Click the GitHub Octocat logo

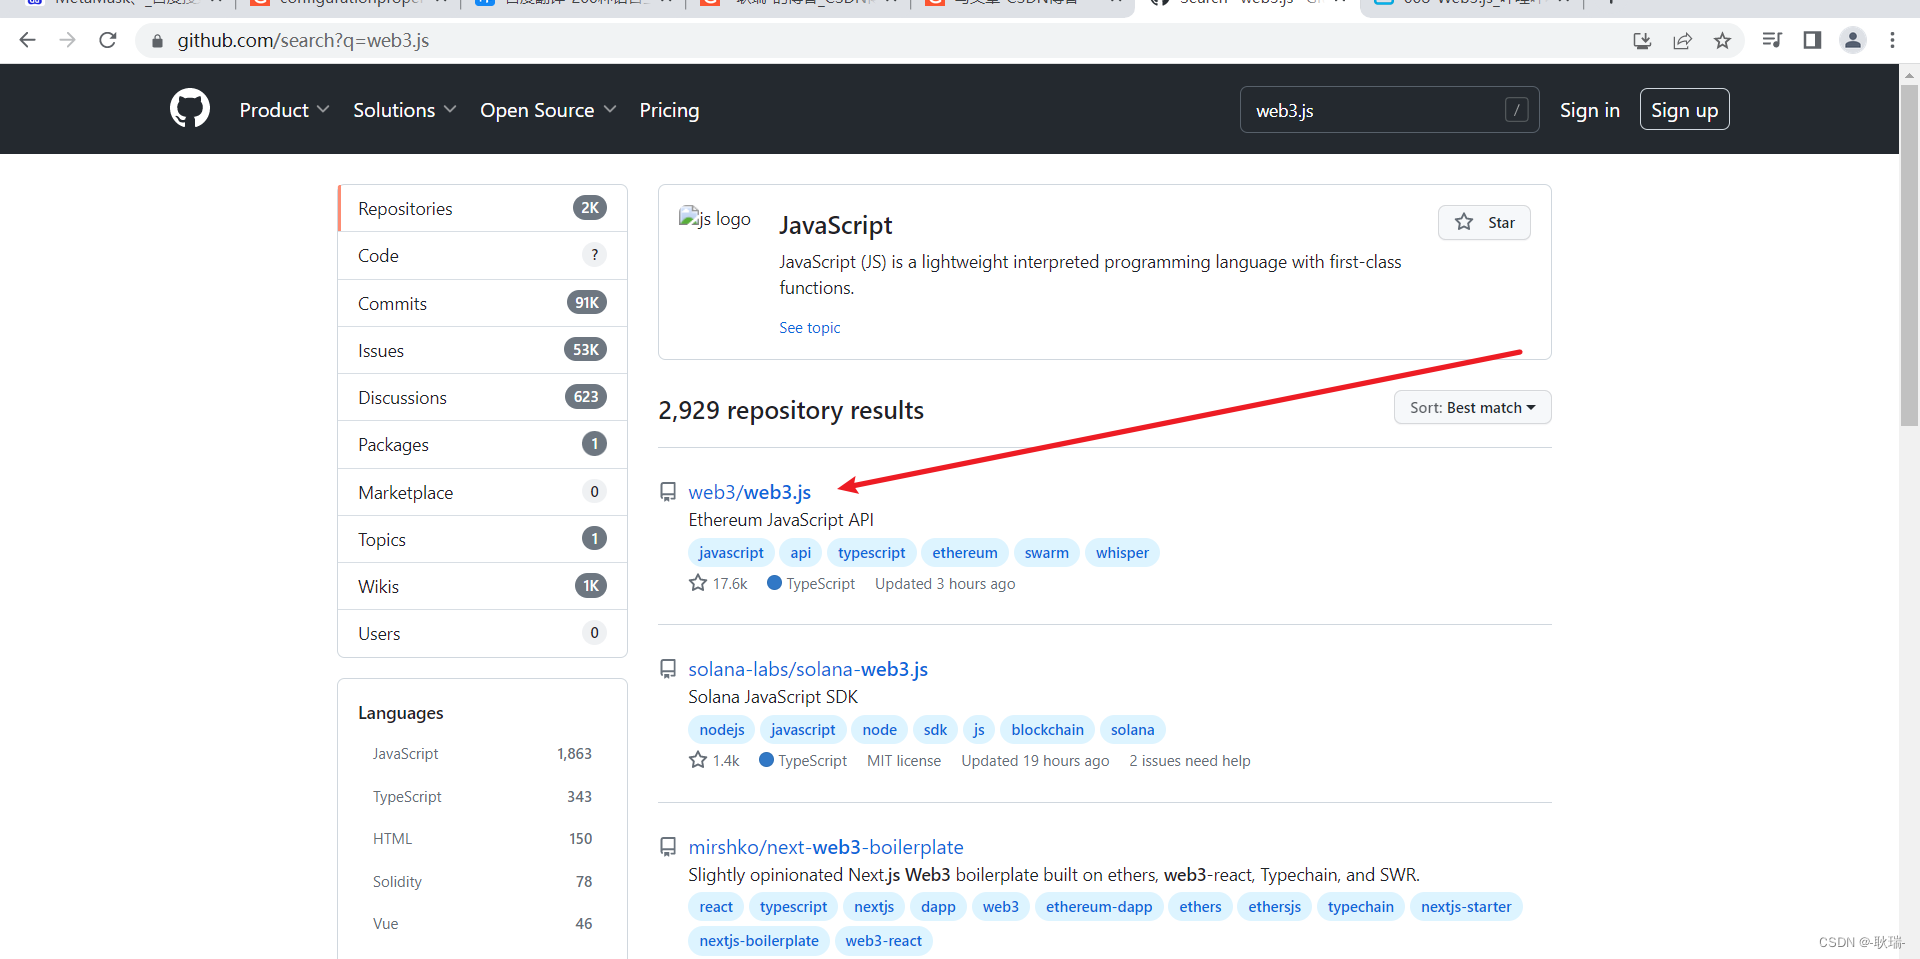coord(189,108)
